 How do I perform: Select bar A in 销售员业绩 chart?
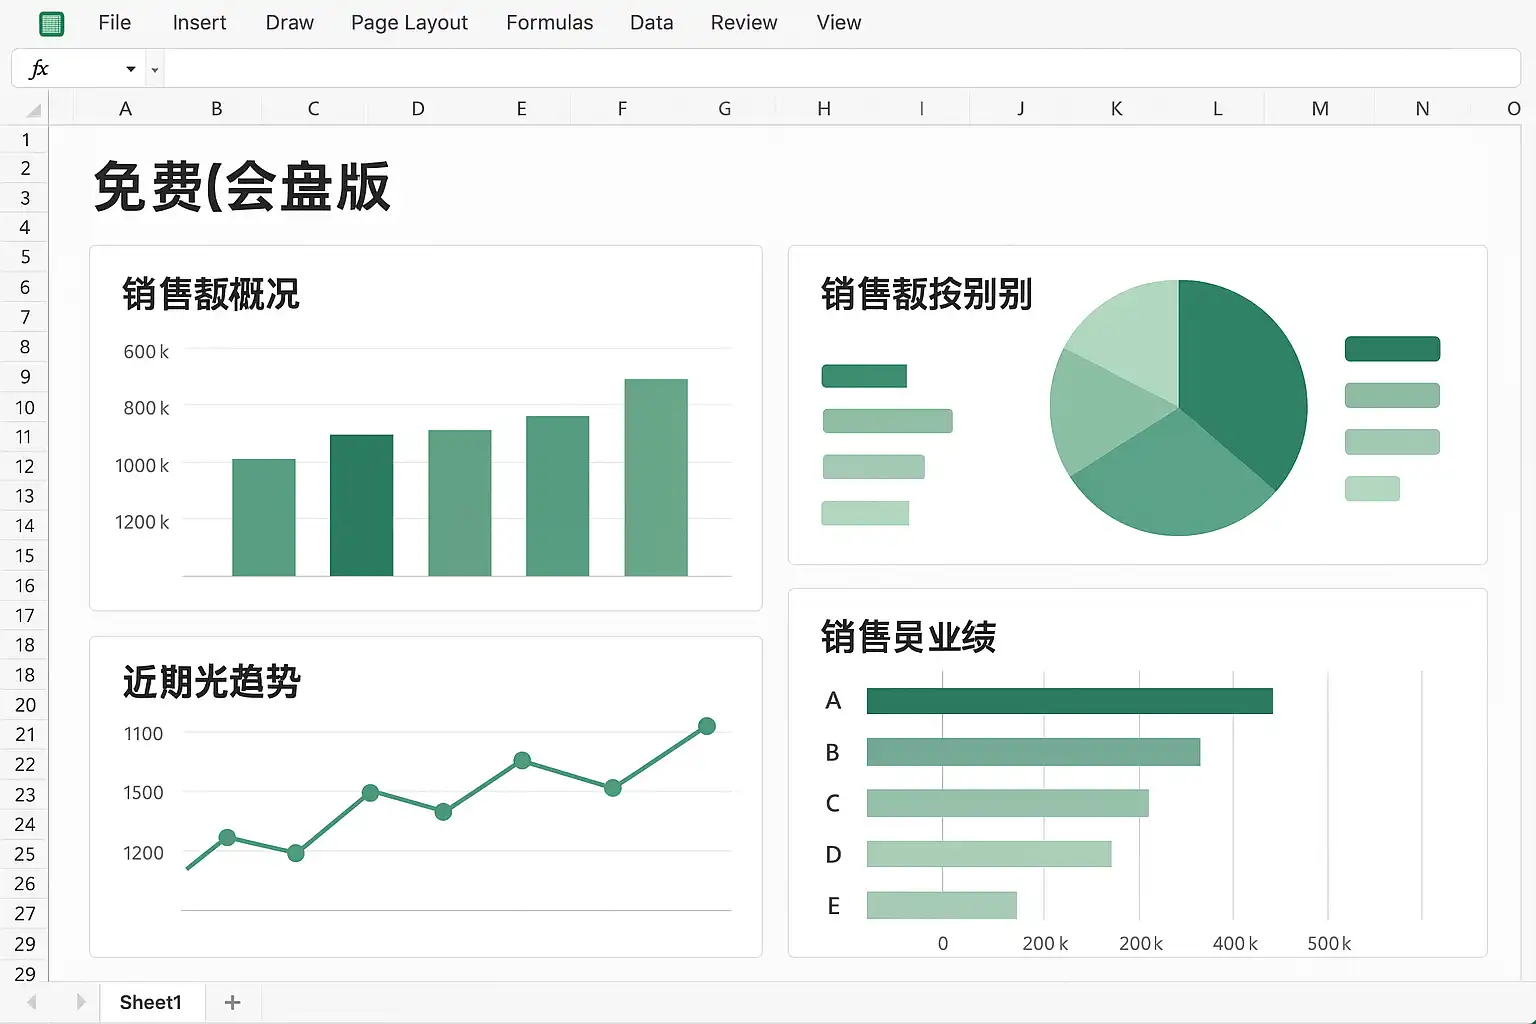[x=1069, y=701]
